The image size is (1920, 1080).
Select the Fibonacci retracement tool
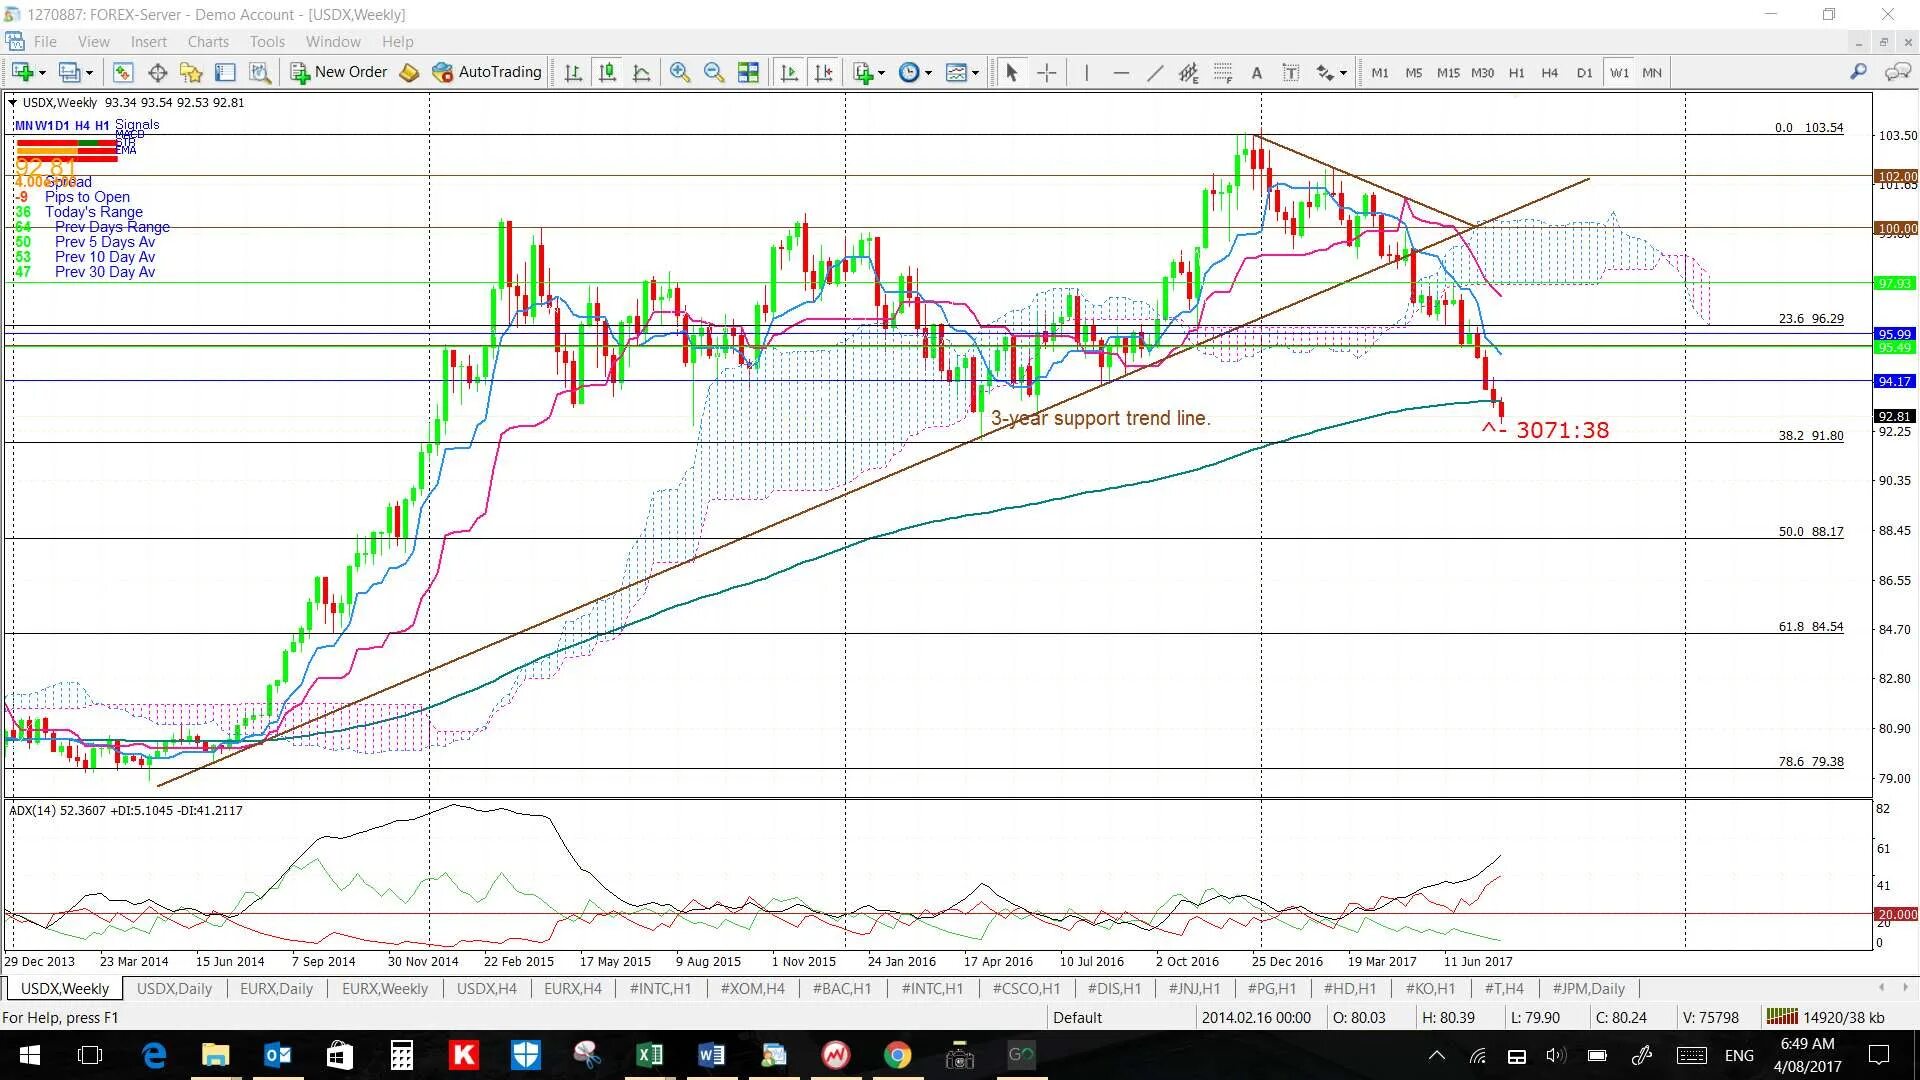pos(1223,72)
